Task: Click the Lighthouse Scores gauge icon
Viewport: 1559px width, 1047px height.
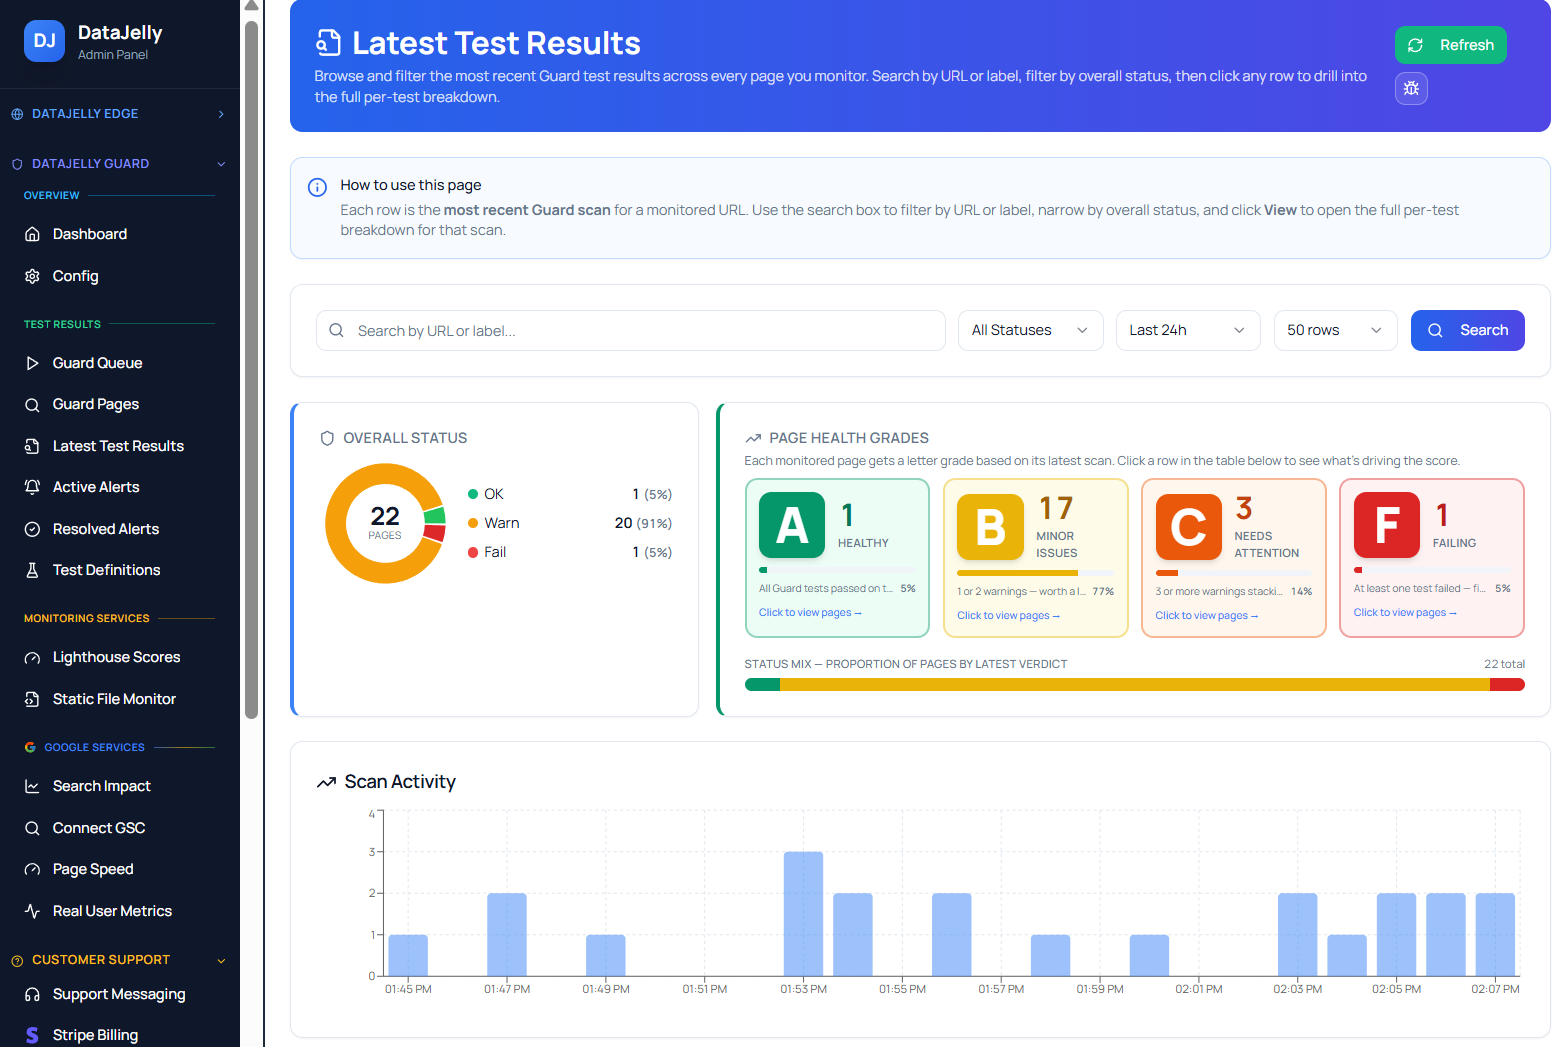Action: [x=32, y=657]
